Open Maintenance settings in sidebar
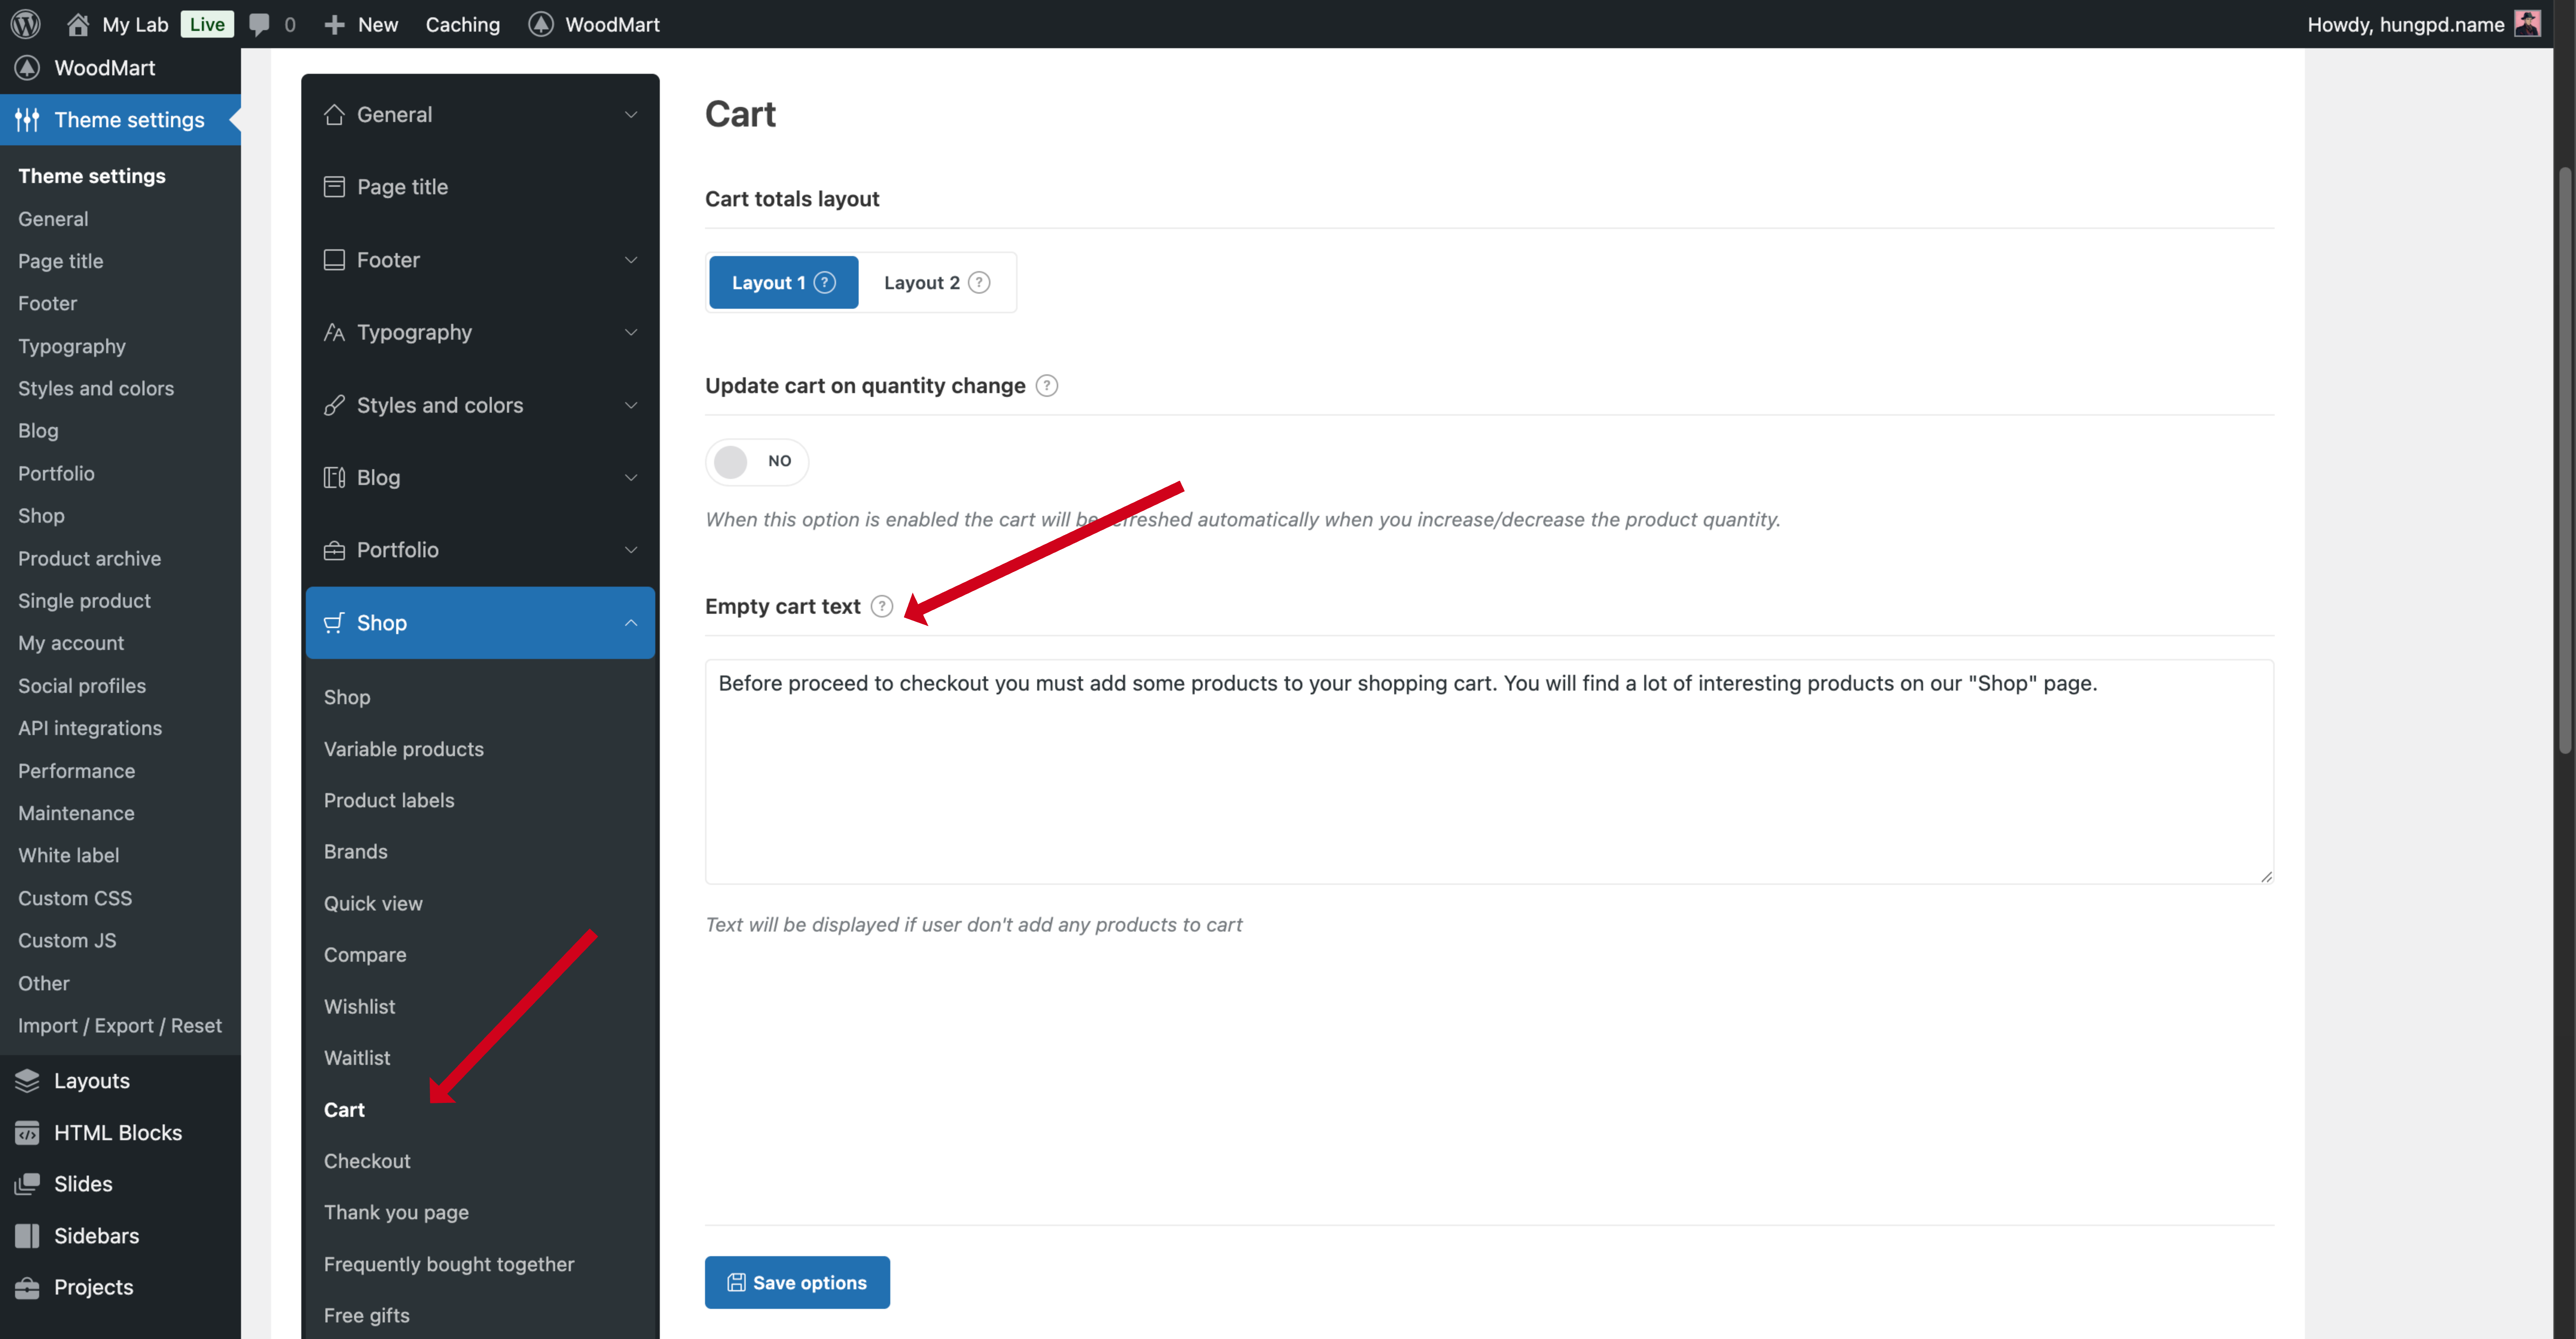2576x1339 pixels. pyautogui.click(x=76, y=814)
